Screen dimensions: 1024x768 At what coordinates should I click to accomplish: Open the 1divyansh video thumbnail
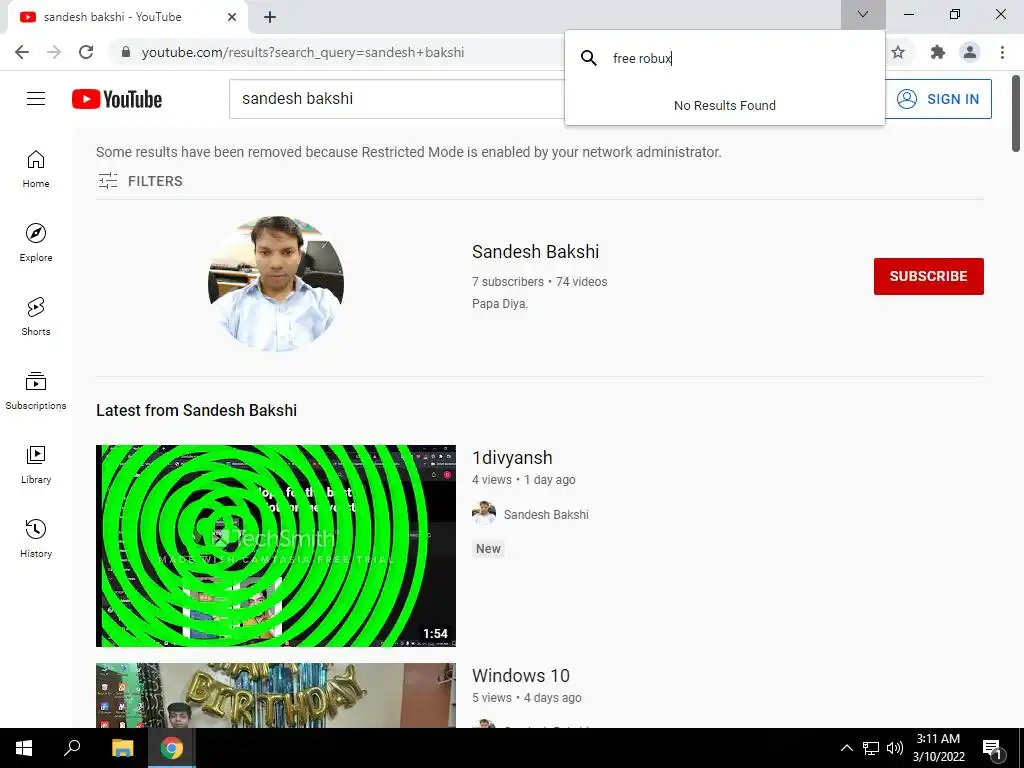coord(276,546)
